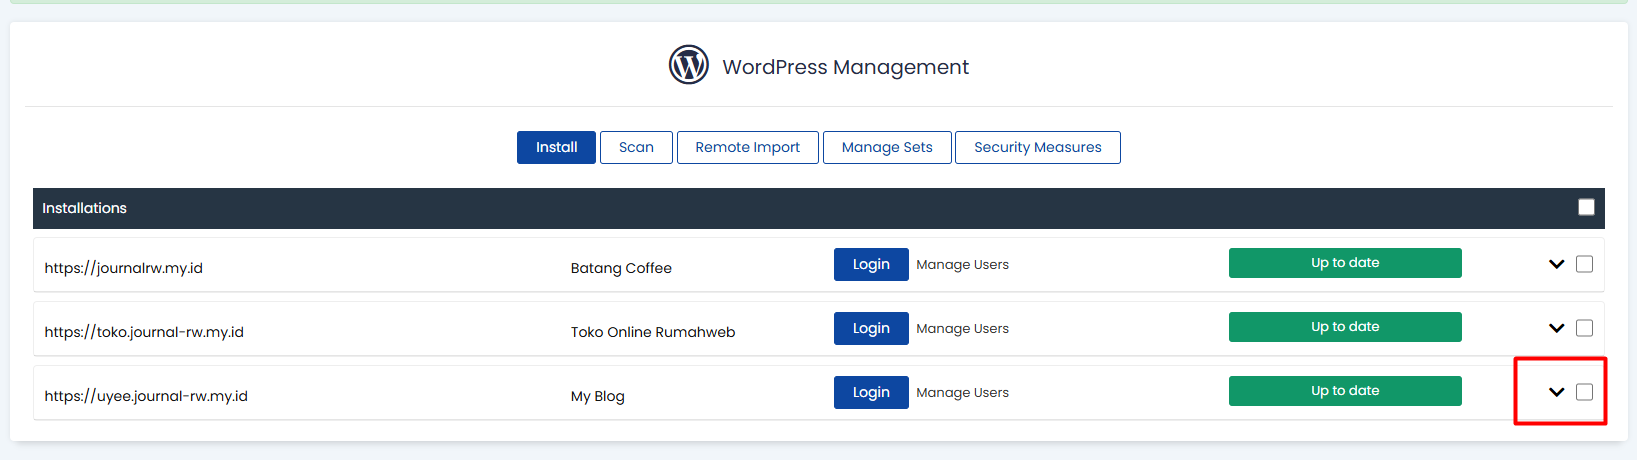1637x460 pixels.
Task: Open the Remote Import tab
Action: pyautogui.click(x=747, y=147)
